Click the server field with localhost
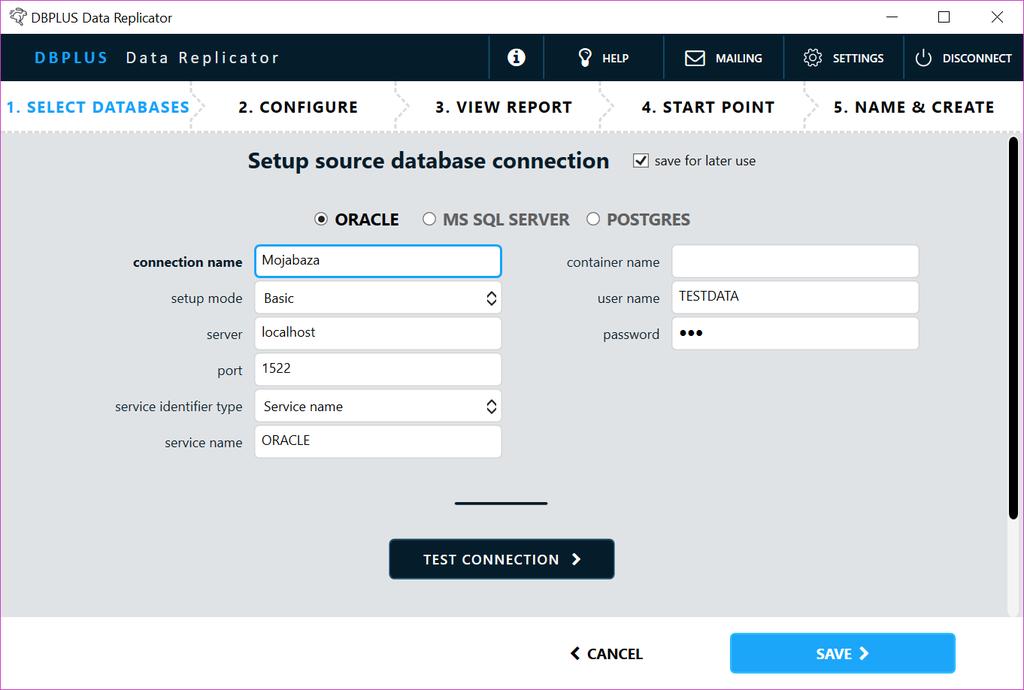This screenshot has height=690, width=1024. 378,334
